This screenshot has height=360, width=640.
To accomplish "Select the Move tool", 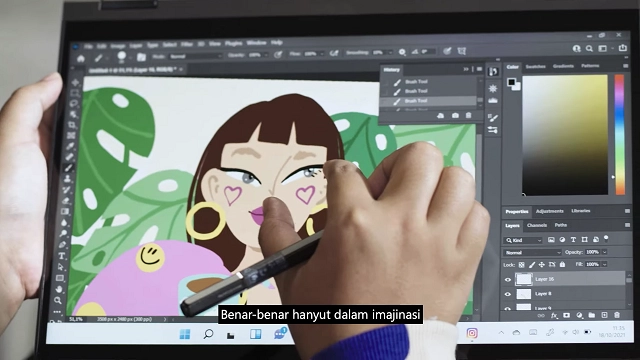I will click(x=76, y=82).
